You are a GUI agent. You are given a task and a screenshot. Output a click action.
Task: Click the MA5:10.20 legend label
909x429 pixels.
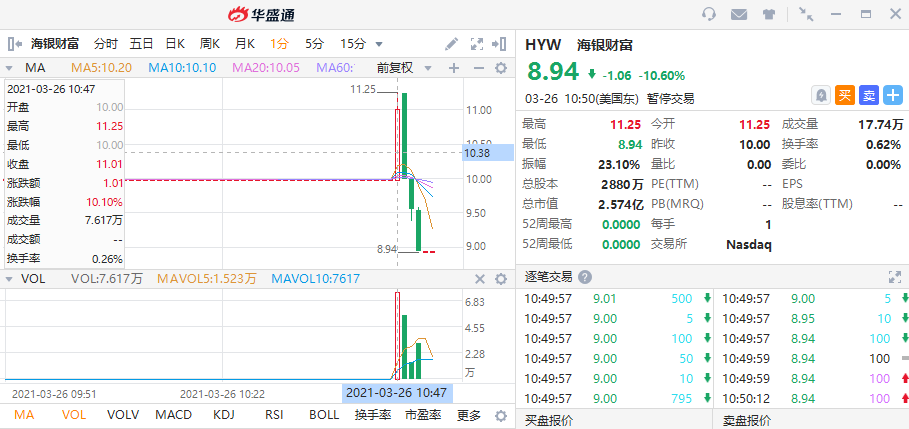(x=101, y=68)
